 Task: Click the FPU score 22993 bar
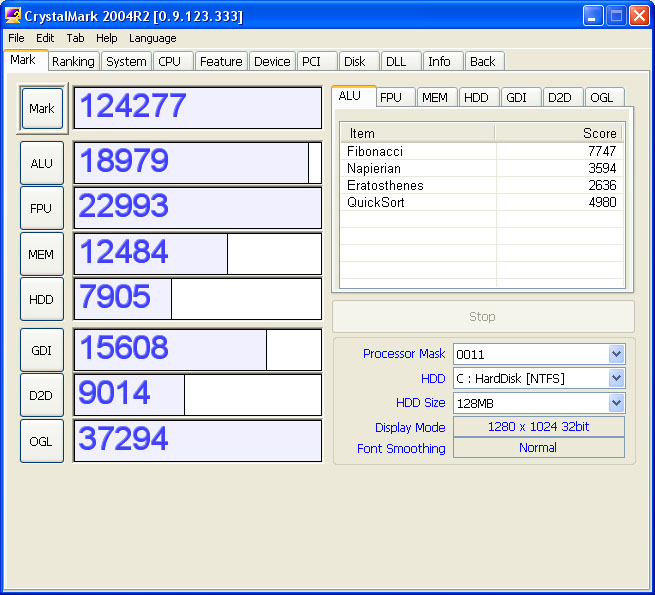tap(198, 208)
